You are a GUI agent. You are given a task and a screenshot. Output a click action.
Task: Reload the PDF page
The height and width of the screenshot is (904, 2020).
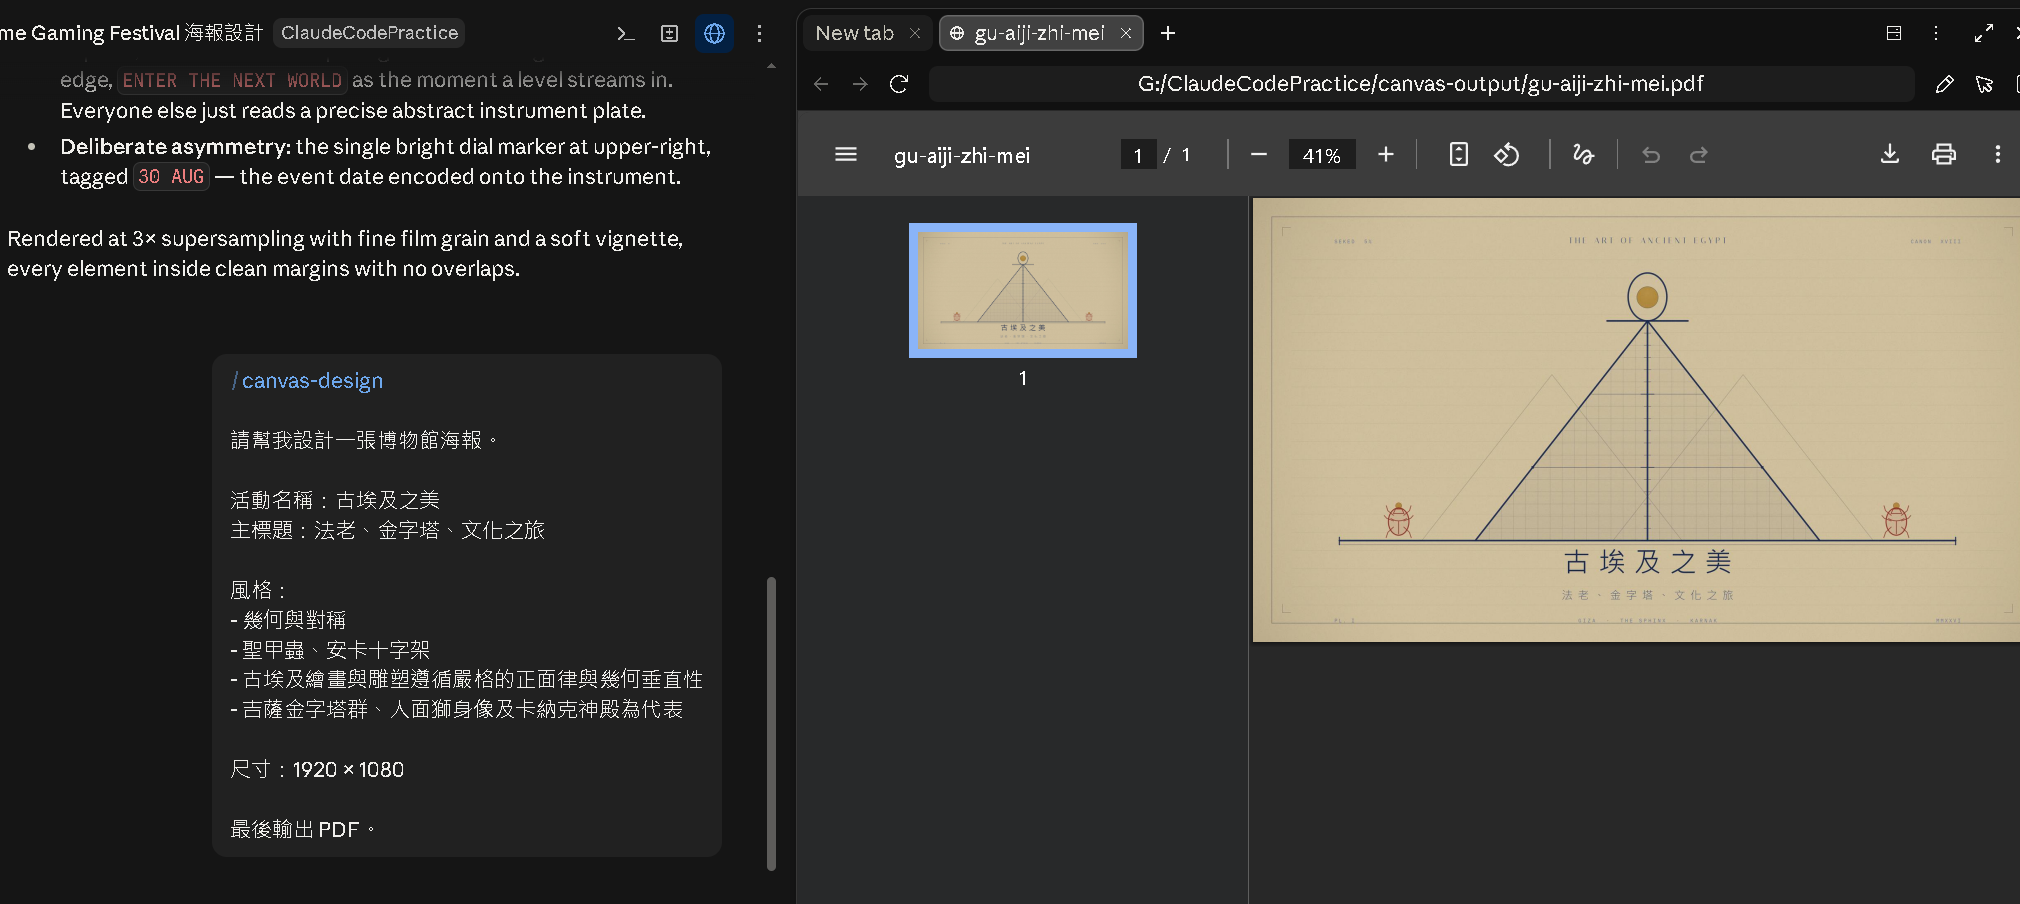[x=899, y=84]
